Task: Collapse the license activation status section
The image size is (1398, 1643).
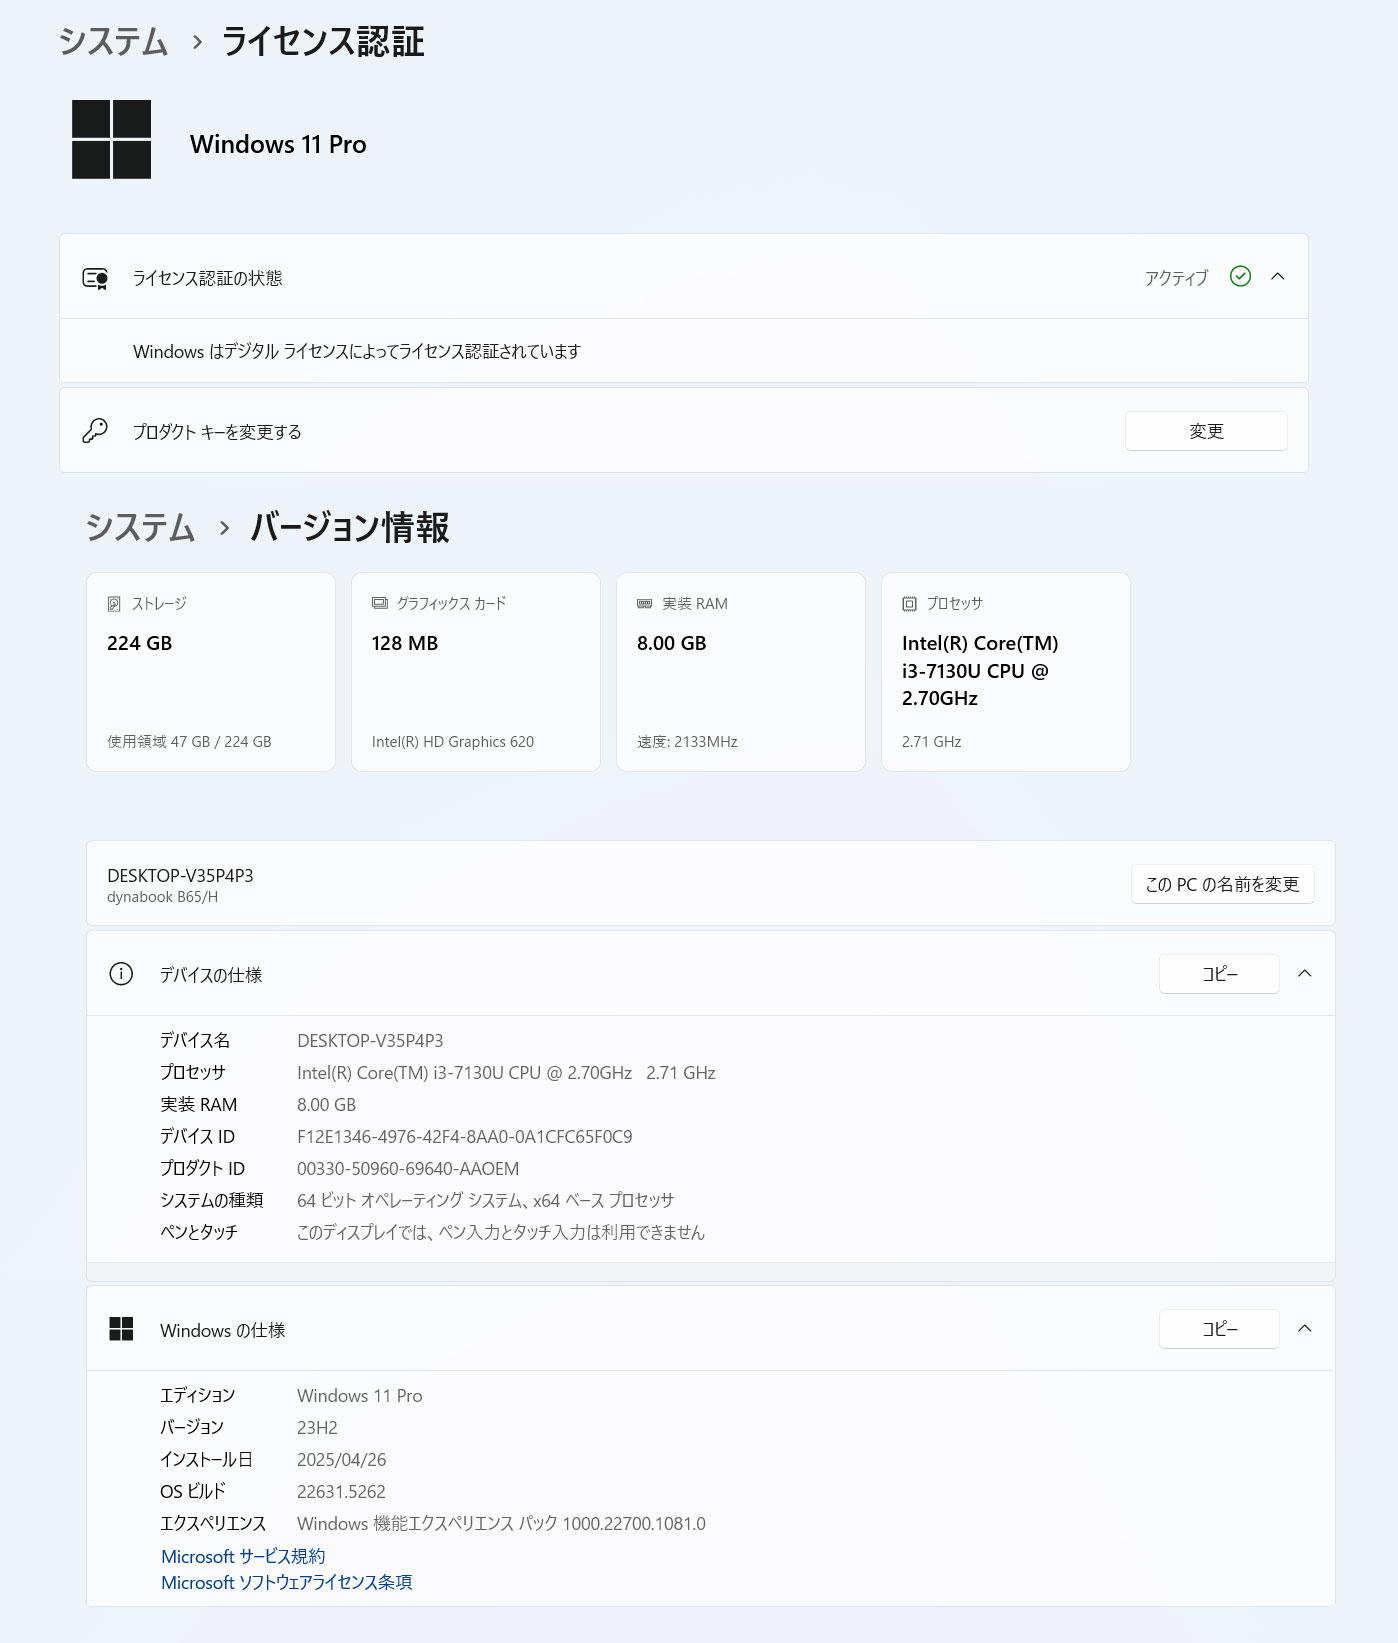Action: [1278, 277]
